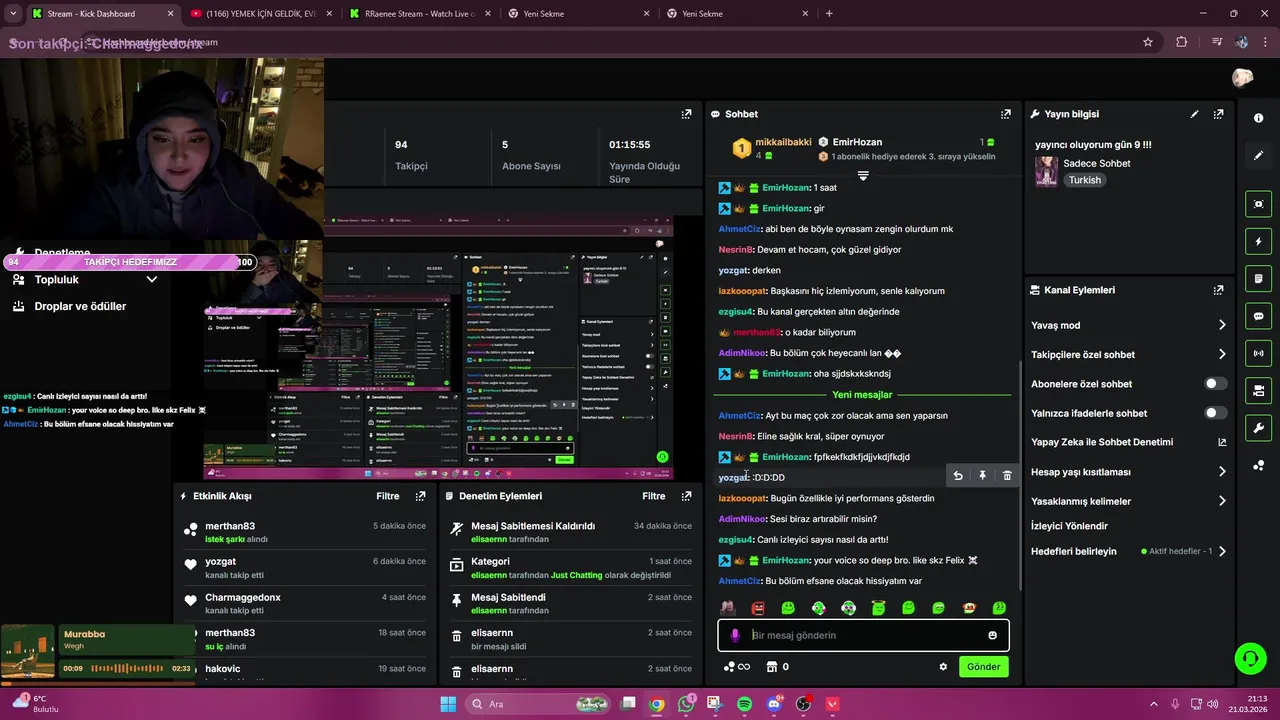Reply to yozgat's message arrow icon
The width and height of the screenshot is (1280, 720).
(958, 476)
